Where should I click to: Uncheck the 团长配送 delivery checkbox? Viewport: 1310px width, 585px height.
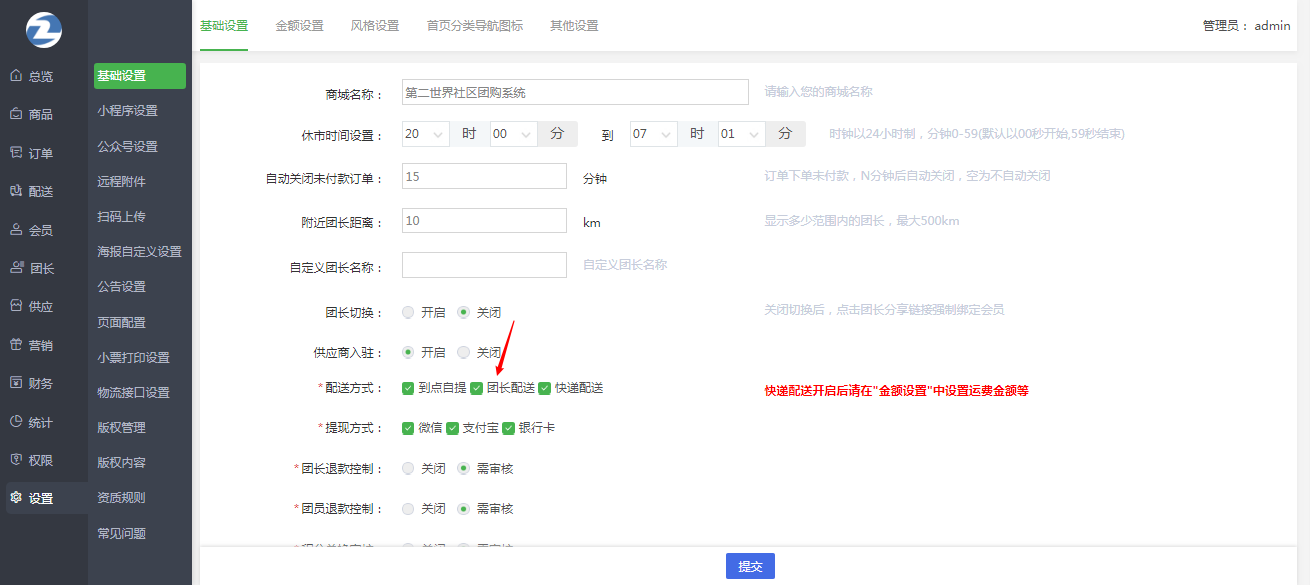click(477, 388)
